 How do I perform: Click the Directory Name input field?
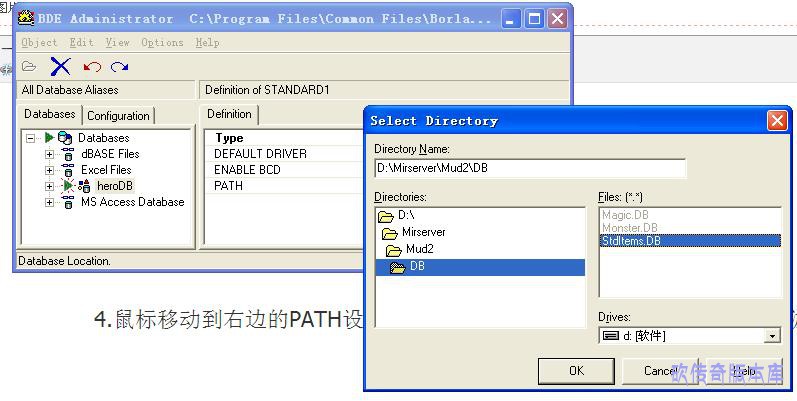click(529, 168)
